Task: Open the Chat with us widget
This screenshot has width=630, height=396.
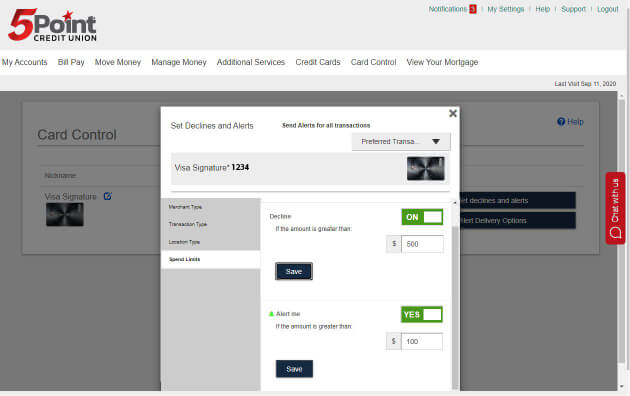Action: coord(615,208)
